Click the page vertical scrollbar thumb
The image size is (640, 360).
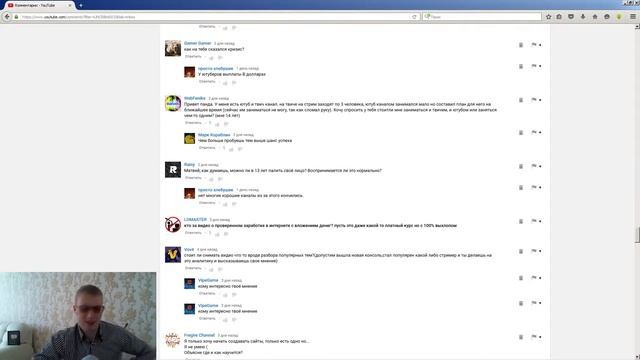pos(637,235)
